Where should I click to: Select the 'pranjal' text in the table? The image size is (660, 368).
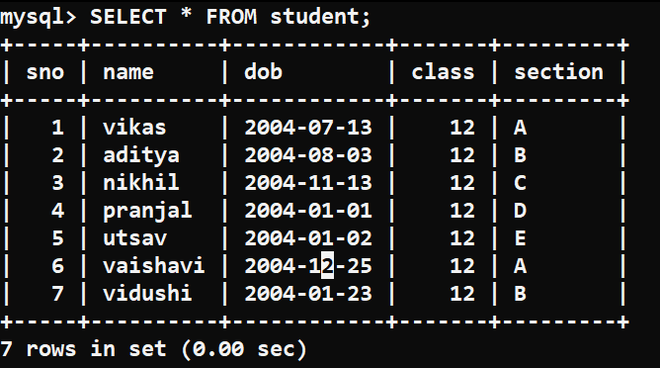(147, 211)
